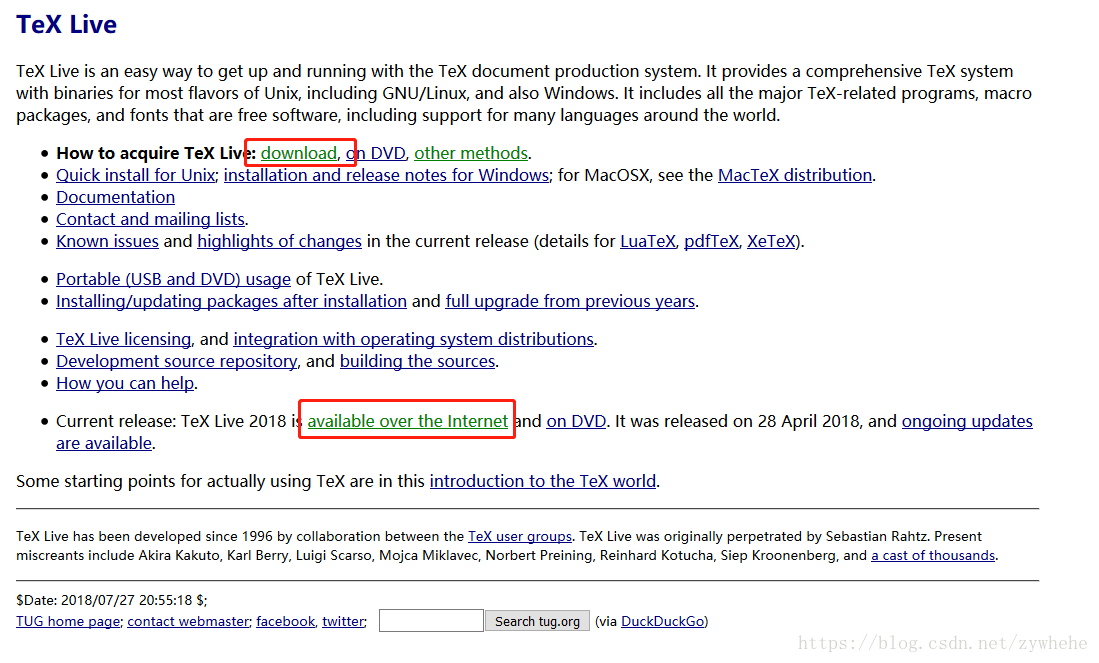Viewport: 1099px width, 663px height.
Task: Visit the MacTeX distribution link
Action: coord(795,175)
